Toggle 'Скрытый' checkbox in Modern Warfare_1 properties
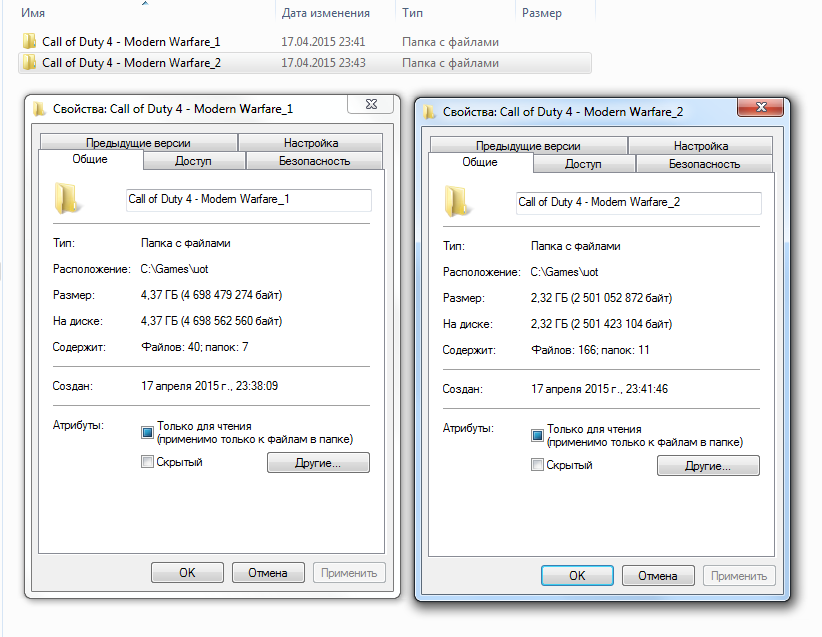Viewport: 822px width, 637px height. coord(147,462)
